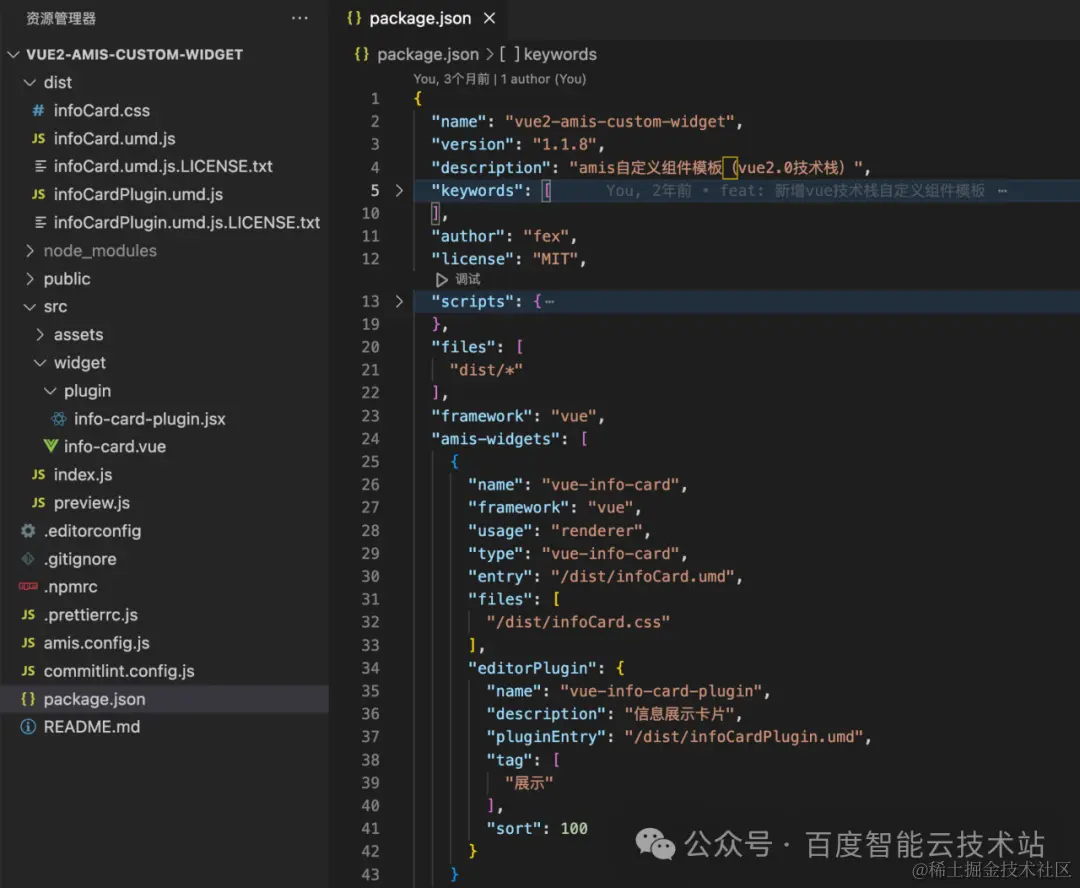1080x888 pixels.
Task: Collapse the widget folder chevron
Action: (40, 363)
